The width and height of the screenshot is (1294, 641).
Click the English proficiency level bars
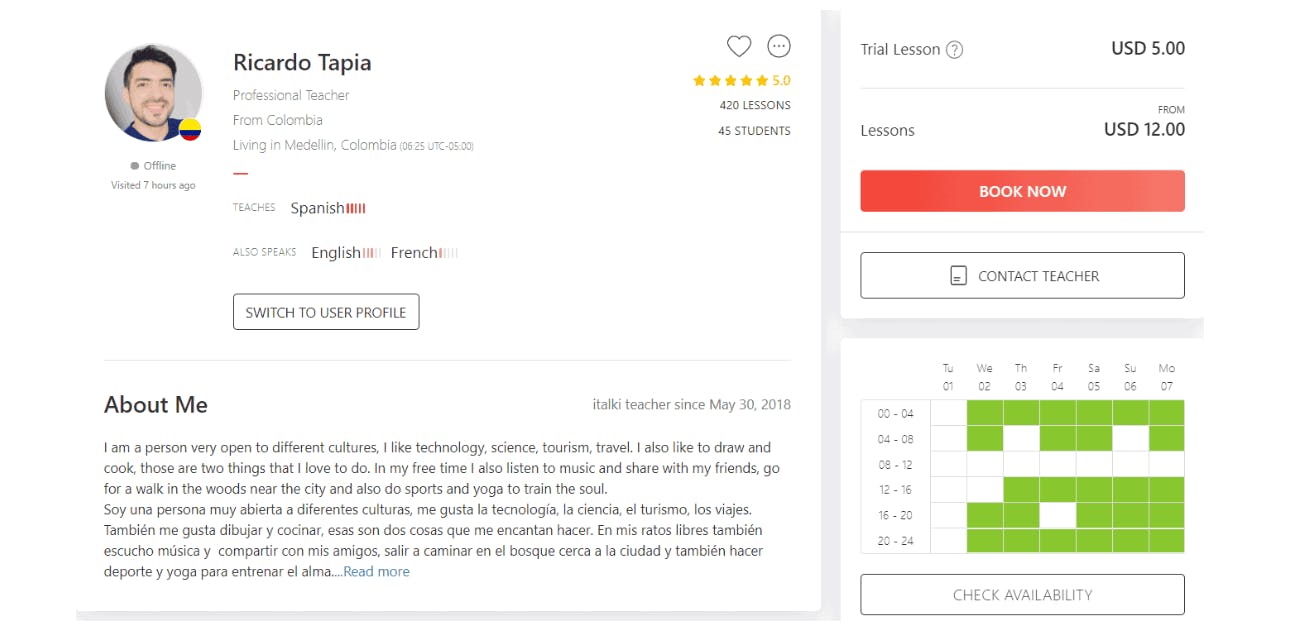coord(372,253)
